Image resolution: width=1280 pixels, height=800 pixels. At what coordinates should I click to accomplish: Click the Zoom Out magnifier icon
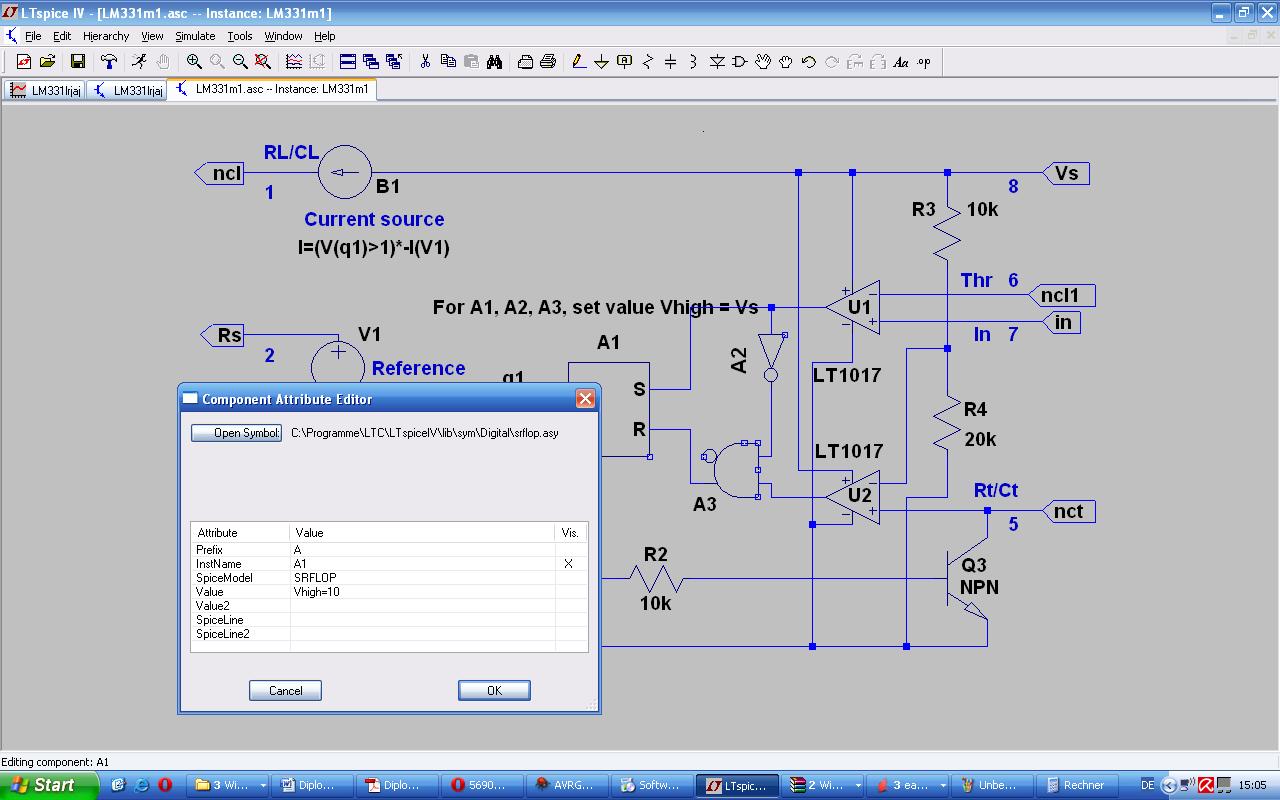coord(240,62)
